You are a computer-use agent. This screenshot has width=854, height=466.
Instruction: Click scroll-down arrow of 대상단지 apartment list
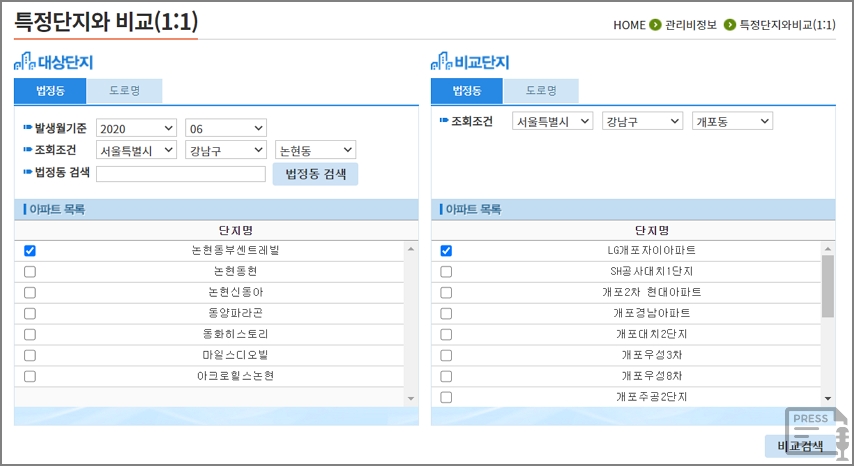point(411,399)
